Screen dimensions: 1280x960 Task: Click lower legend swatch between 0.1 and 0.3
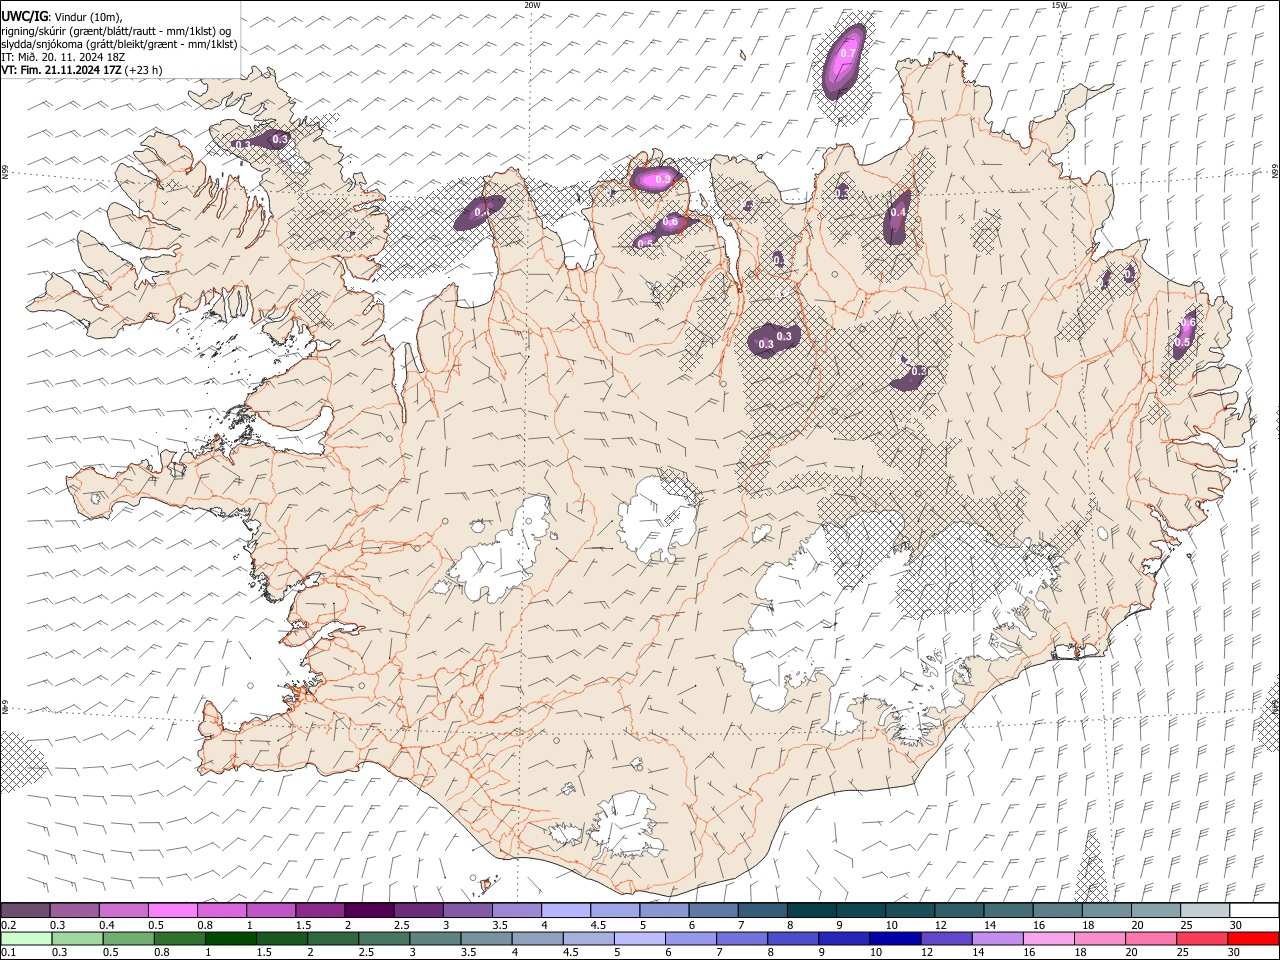[26, 938]
